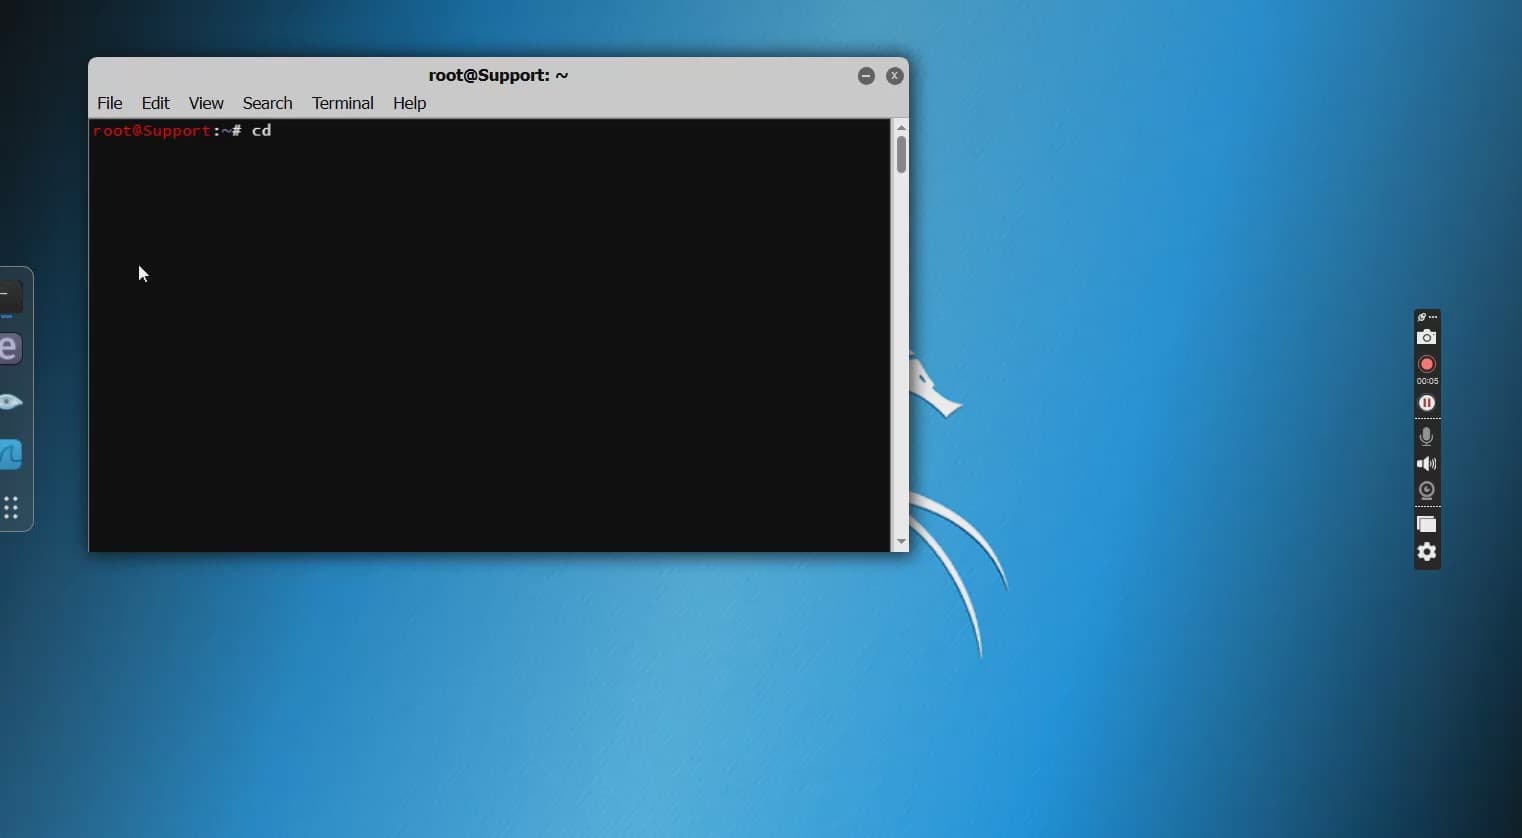The width and height of the screenshot is (1522, 838).
Task: Click the recorder bar pin and more options icon
Action: pyautogui.click(x=1427, y=317)
